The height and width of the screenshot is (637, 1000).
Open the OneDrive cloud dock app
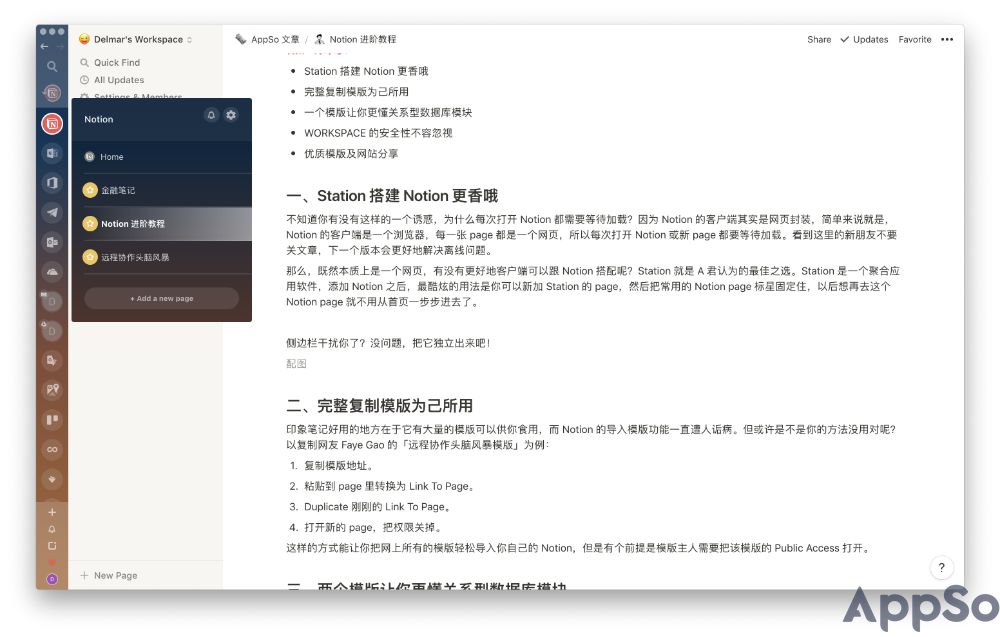(x=52, y=272)
